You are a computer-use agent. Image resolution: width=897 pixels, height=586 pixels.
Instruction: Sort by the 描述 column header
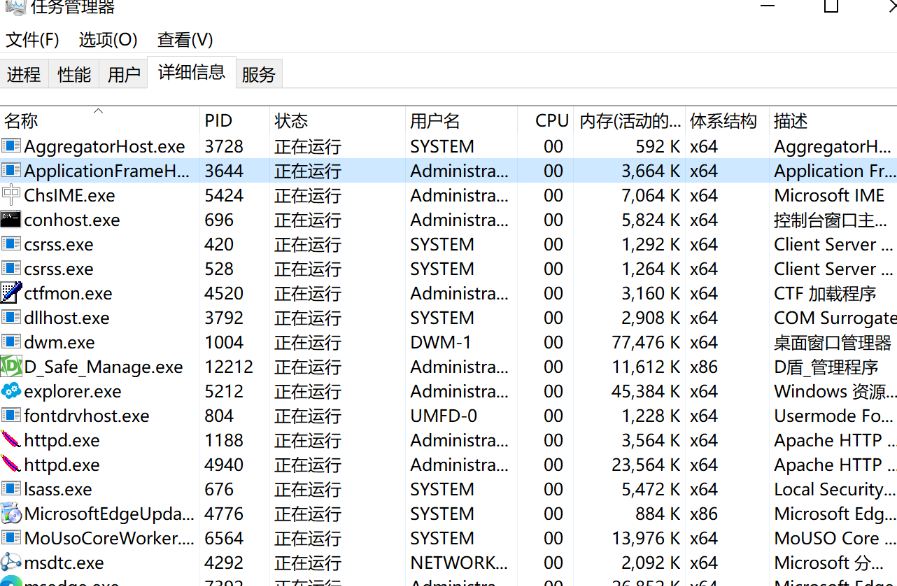833,121
